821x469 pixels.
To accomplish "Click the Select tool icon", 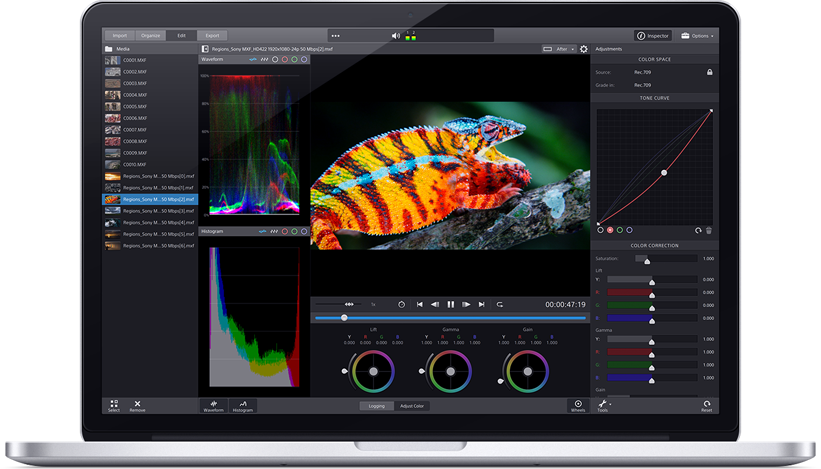I will click(x=113, y=403).
